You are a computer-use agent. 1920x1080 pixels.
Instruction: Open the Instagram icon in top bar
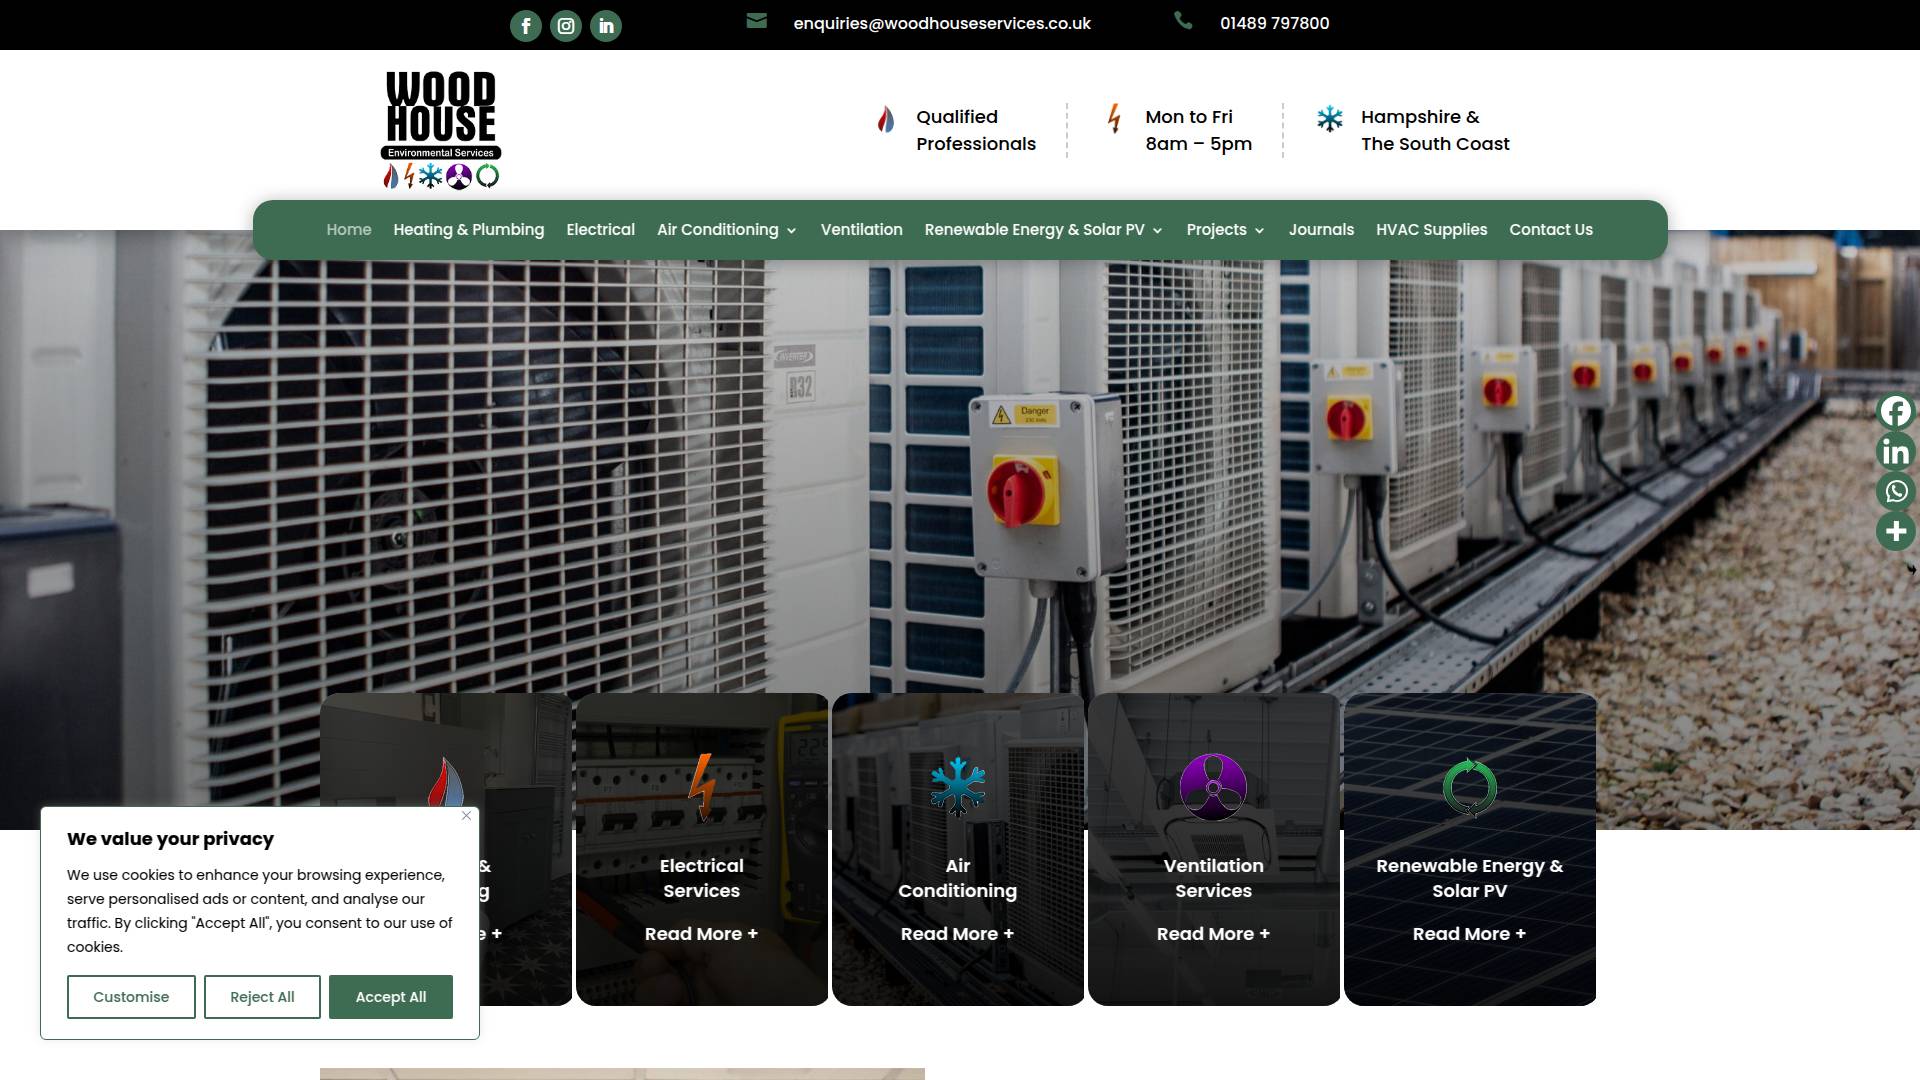566,26
